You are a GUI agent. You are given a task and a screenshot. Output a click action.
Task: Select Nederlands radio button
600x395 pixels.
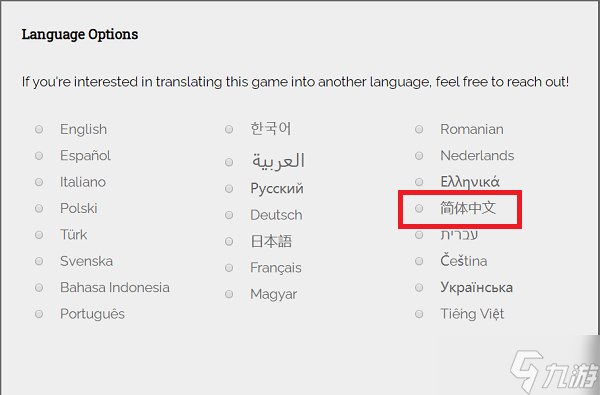(x=419, y=156)
